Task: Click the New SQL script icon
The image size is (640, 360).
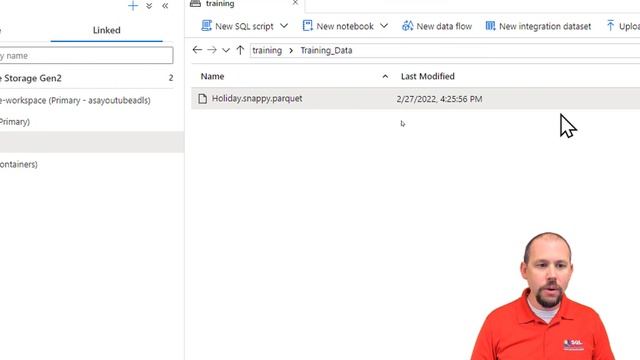Action: click(x=207, y=26)
